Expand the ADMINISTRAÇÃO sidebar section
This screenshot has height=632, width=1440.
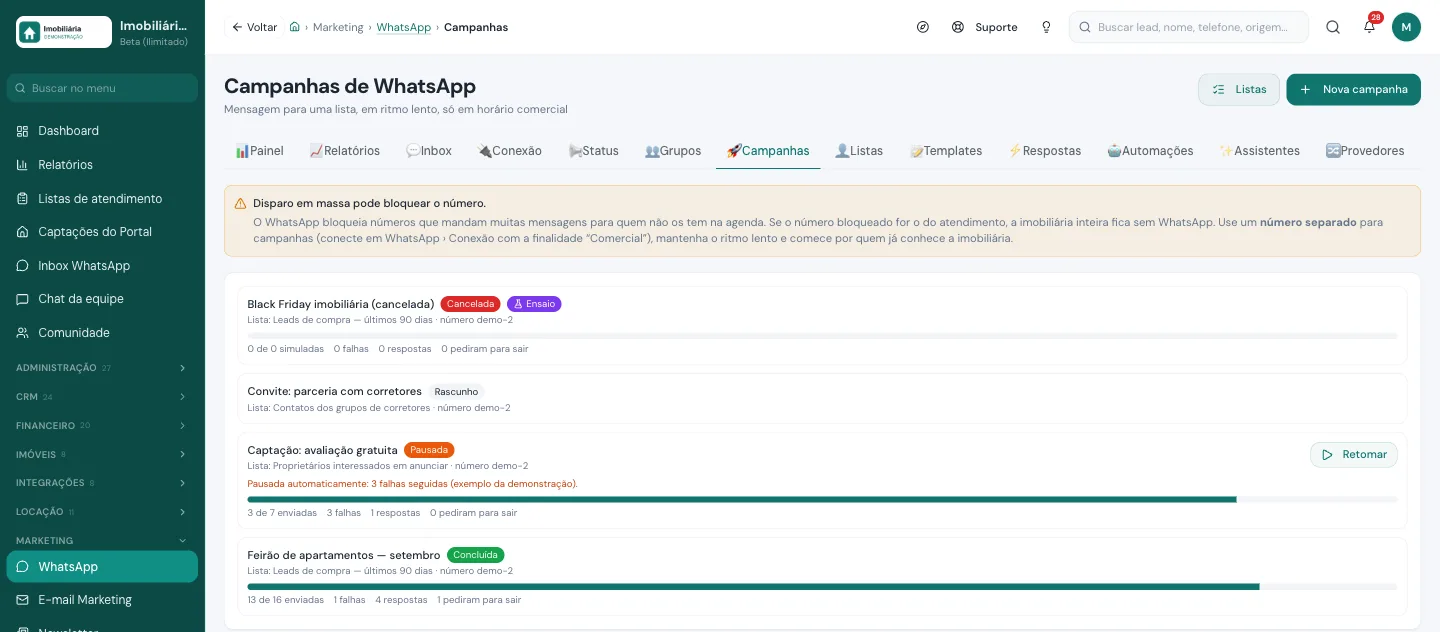point(102,368)
